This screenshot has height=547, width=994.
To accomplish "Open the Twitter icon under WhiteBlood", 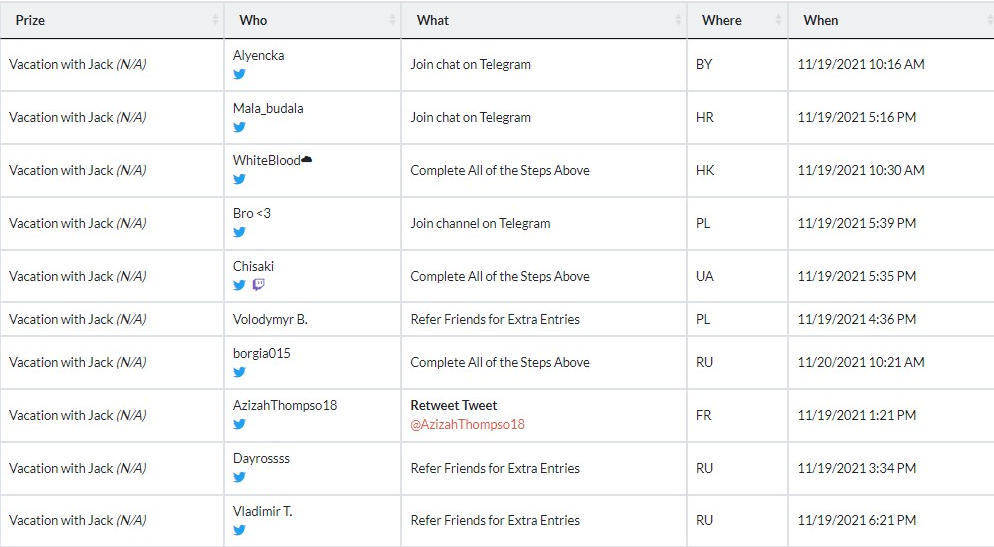I will coord(239,179).
